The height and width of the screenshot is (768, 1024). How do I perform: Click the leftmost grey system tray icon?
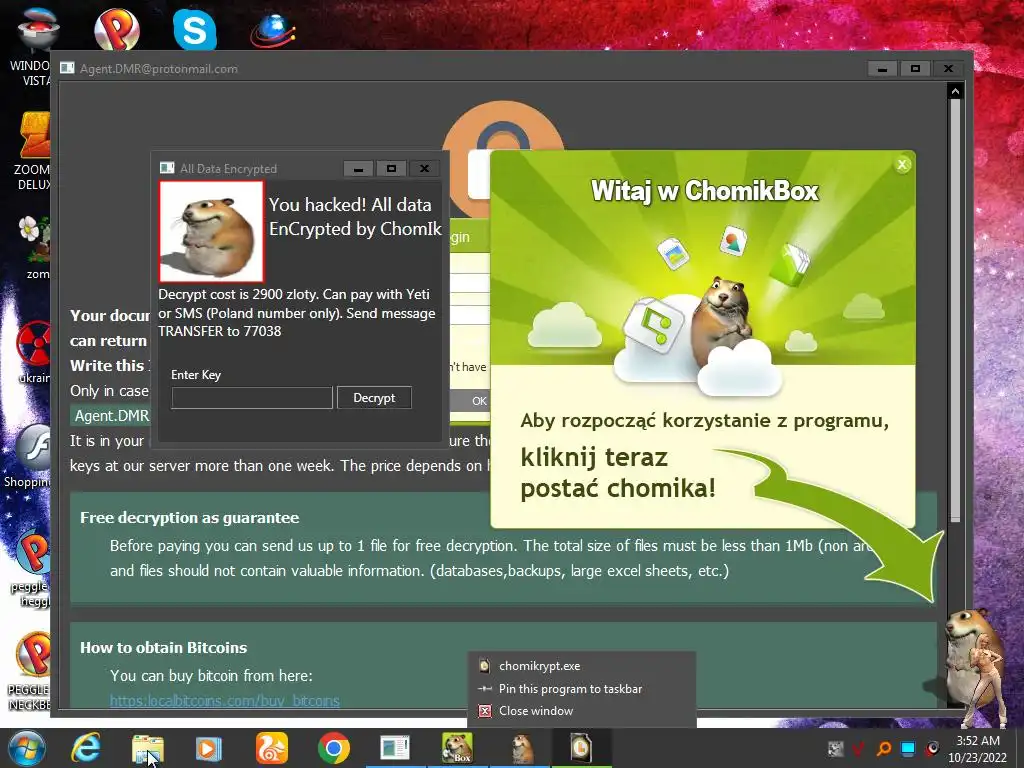click(x=835, y=748)
